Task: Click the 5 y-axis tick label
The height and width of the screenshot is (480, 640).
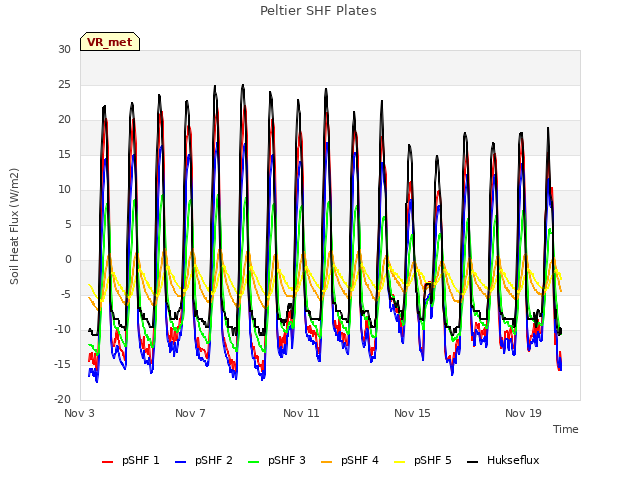Action: tap(68, 224)
